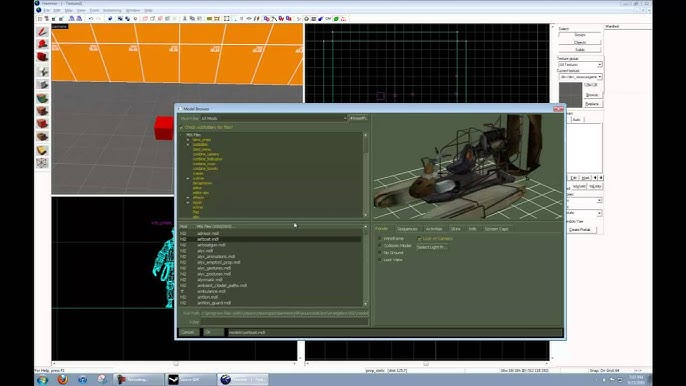
Task: Expand the first folder under MDL Files
Action: (x=188, y=140)
